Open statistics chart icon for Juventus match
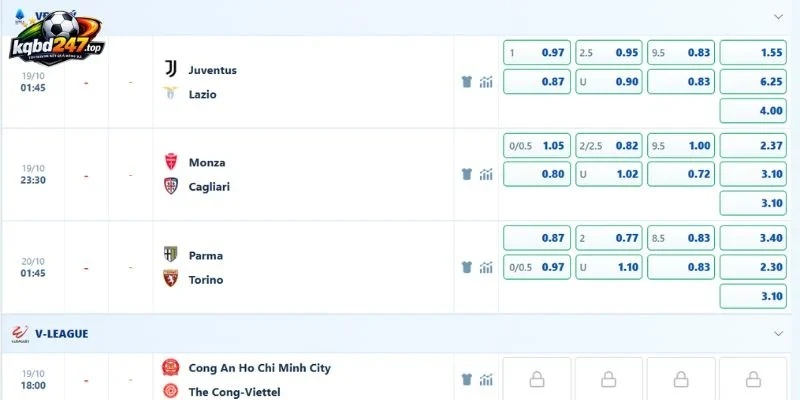This screenshot has width=800, height=400. [x=486, y=82]
